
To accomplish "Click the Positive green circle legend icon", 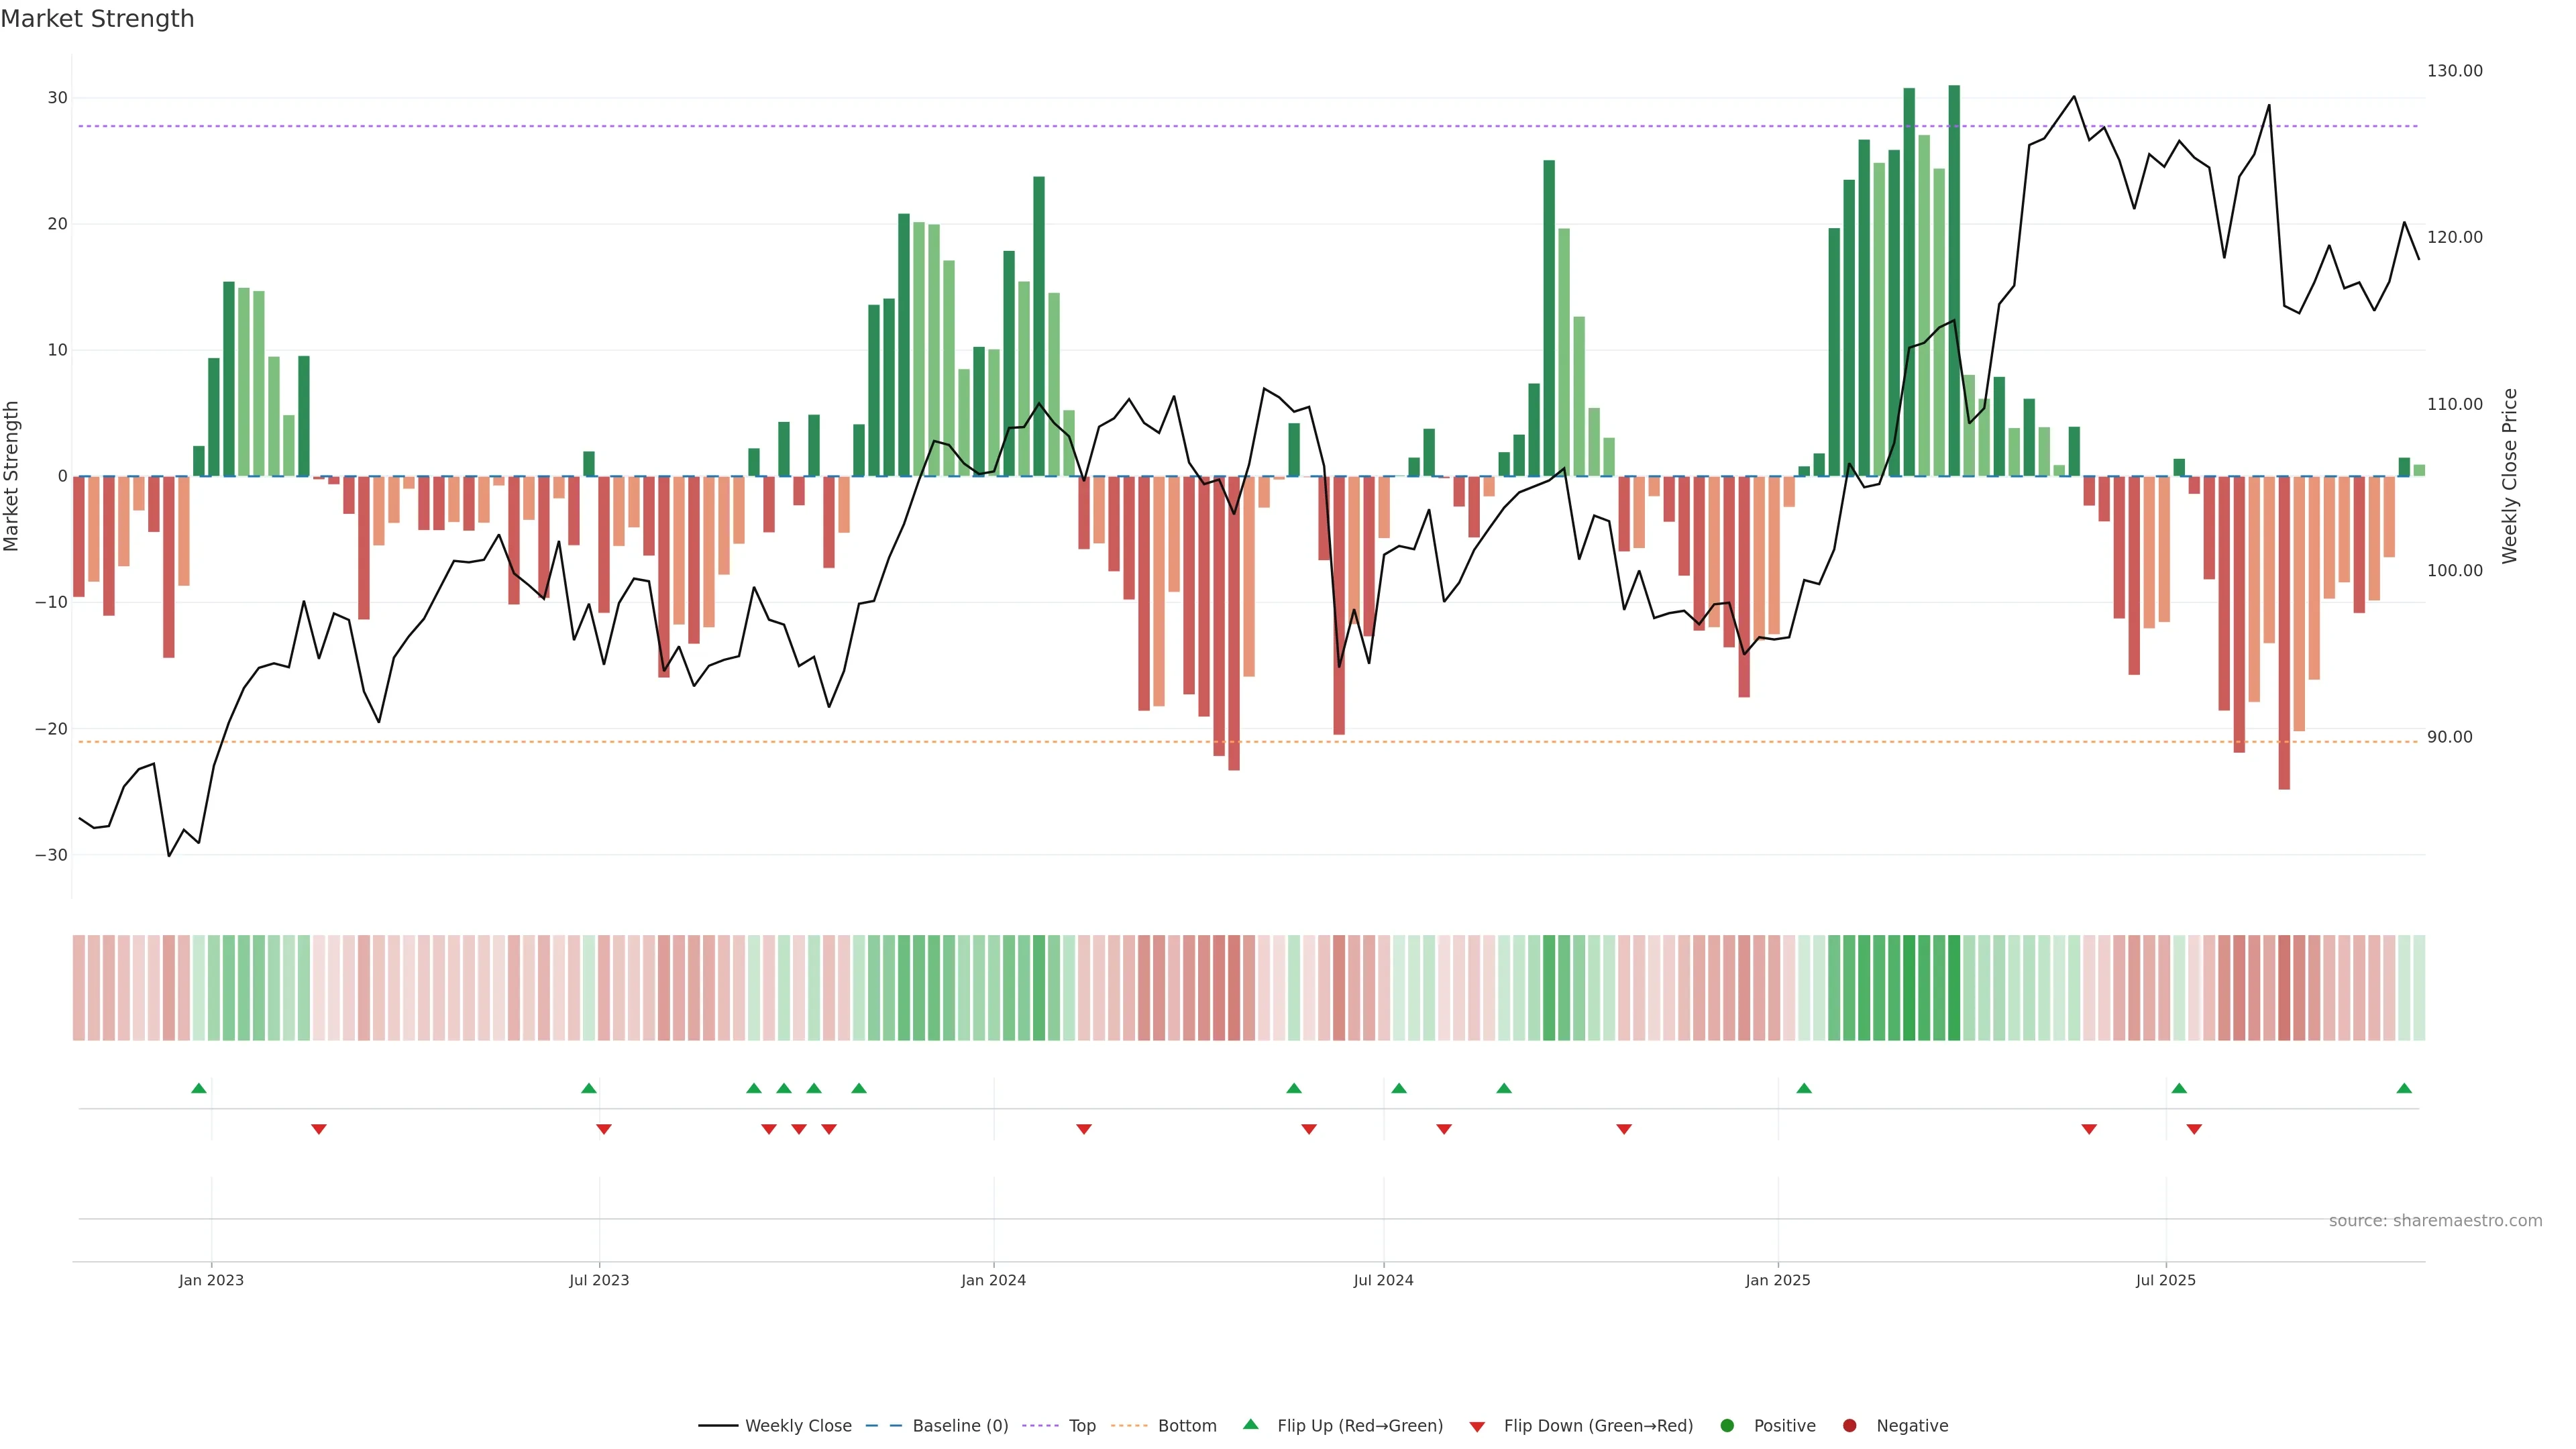I will pos(1727,1425).
